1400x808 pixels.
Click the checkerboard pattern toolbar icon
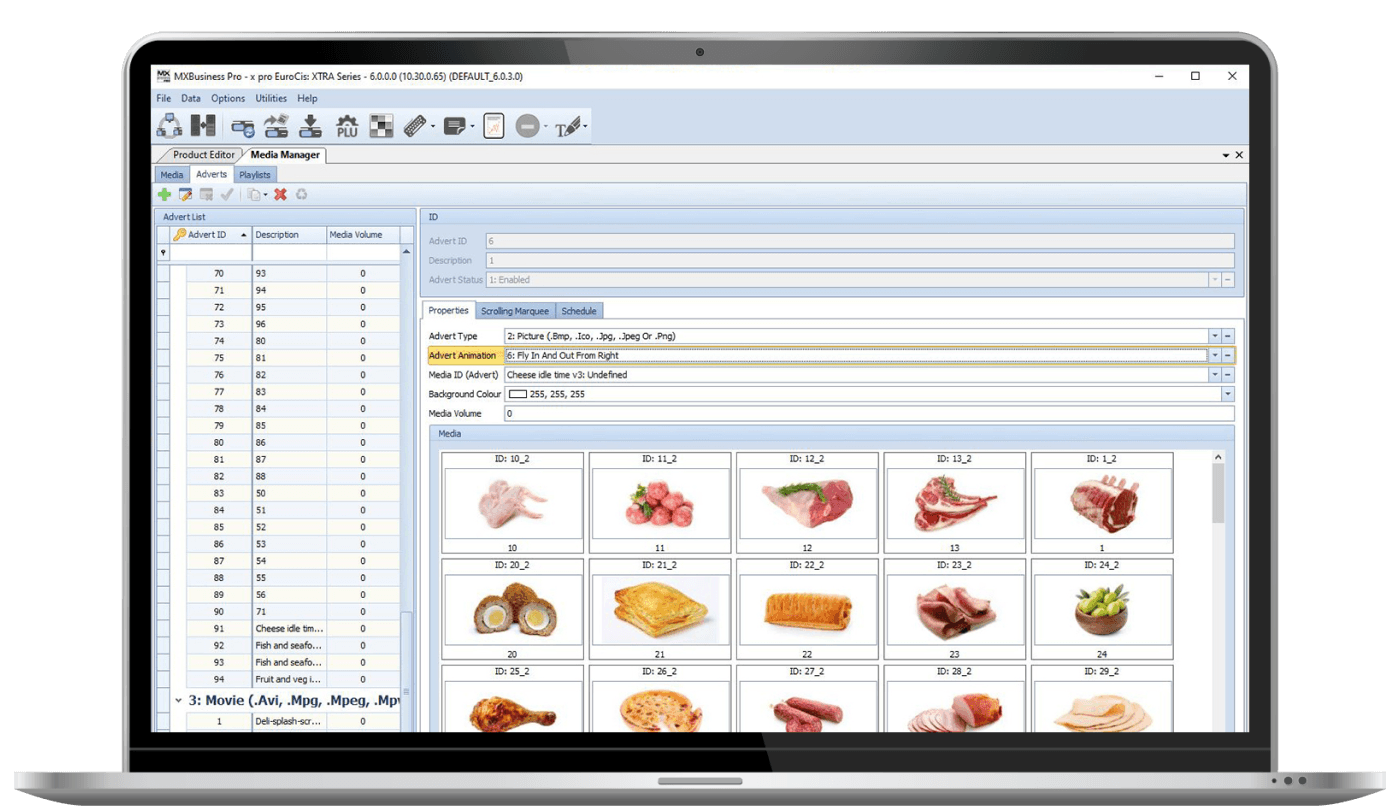pyautogui.click(x=381, y=126)
